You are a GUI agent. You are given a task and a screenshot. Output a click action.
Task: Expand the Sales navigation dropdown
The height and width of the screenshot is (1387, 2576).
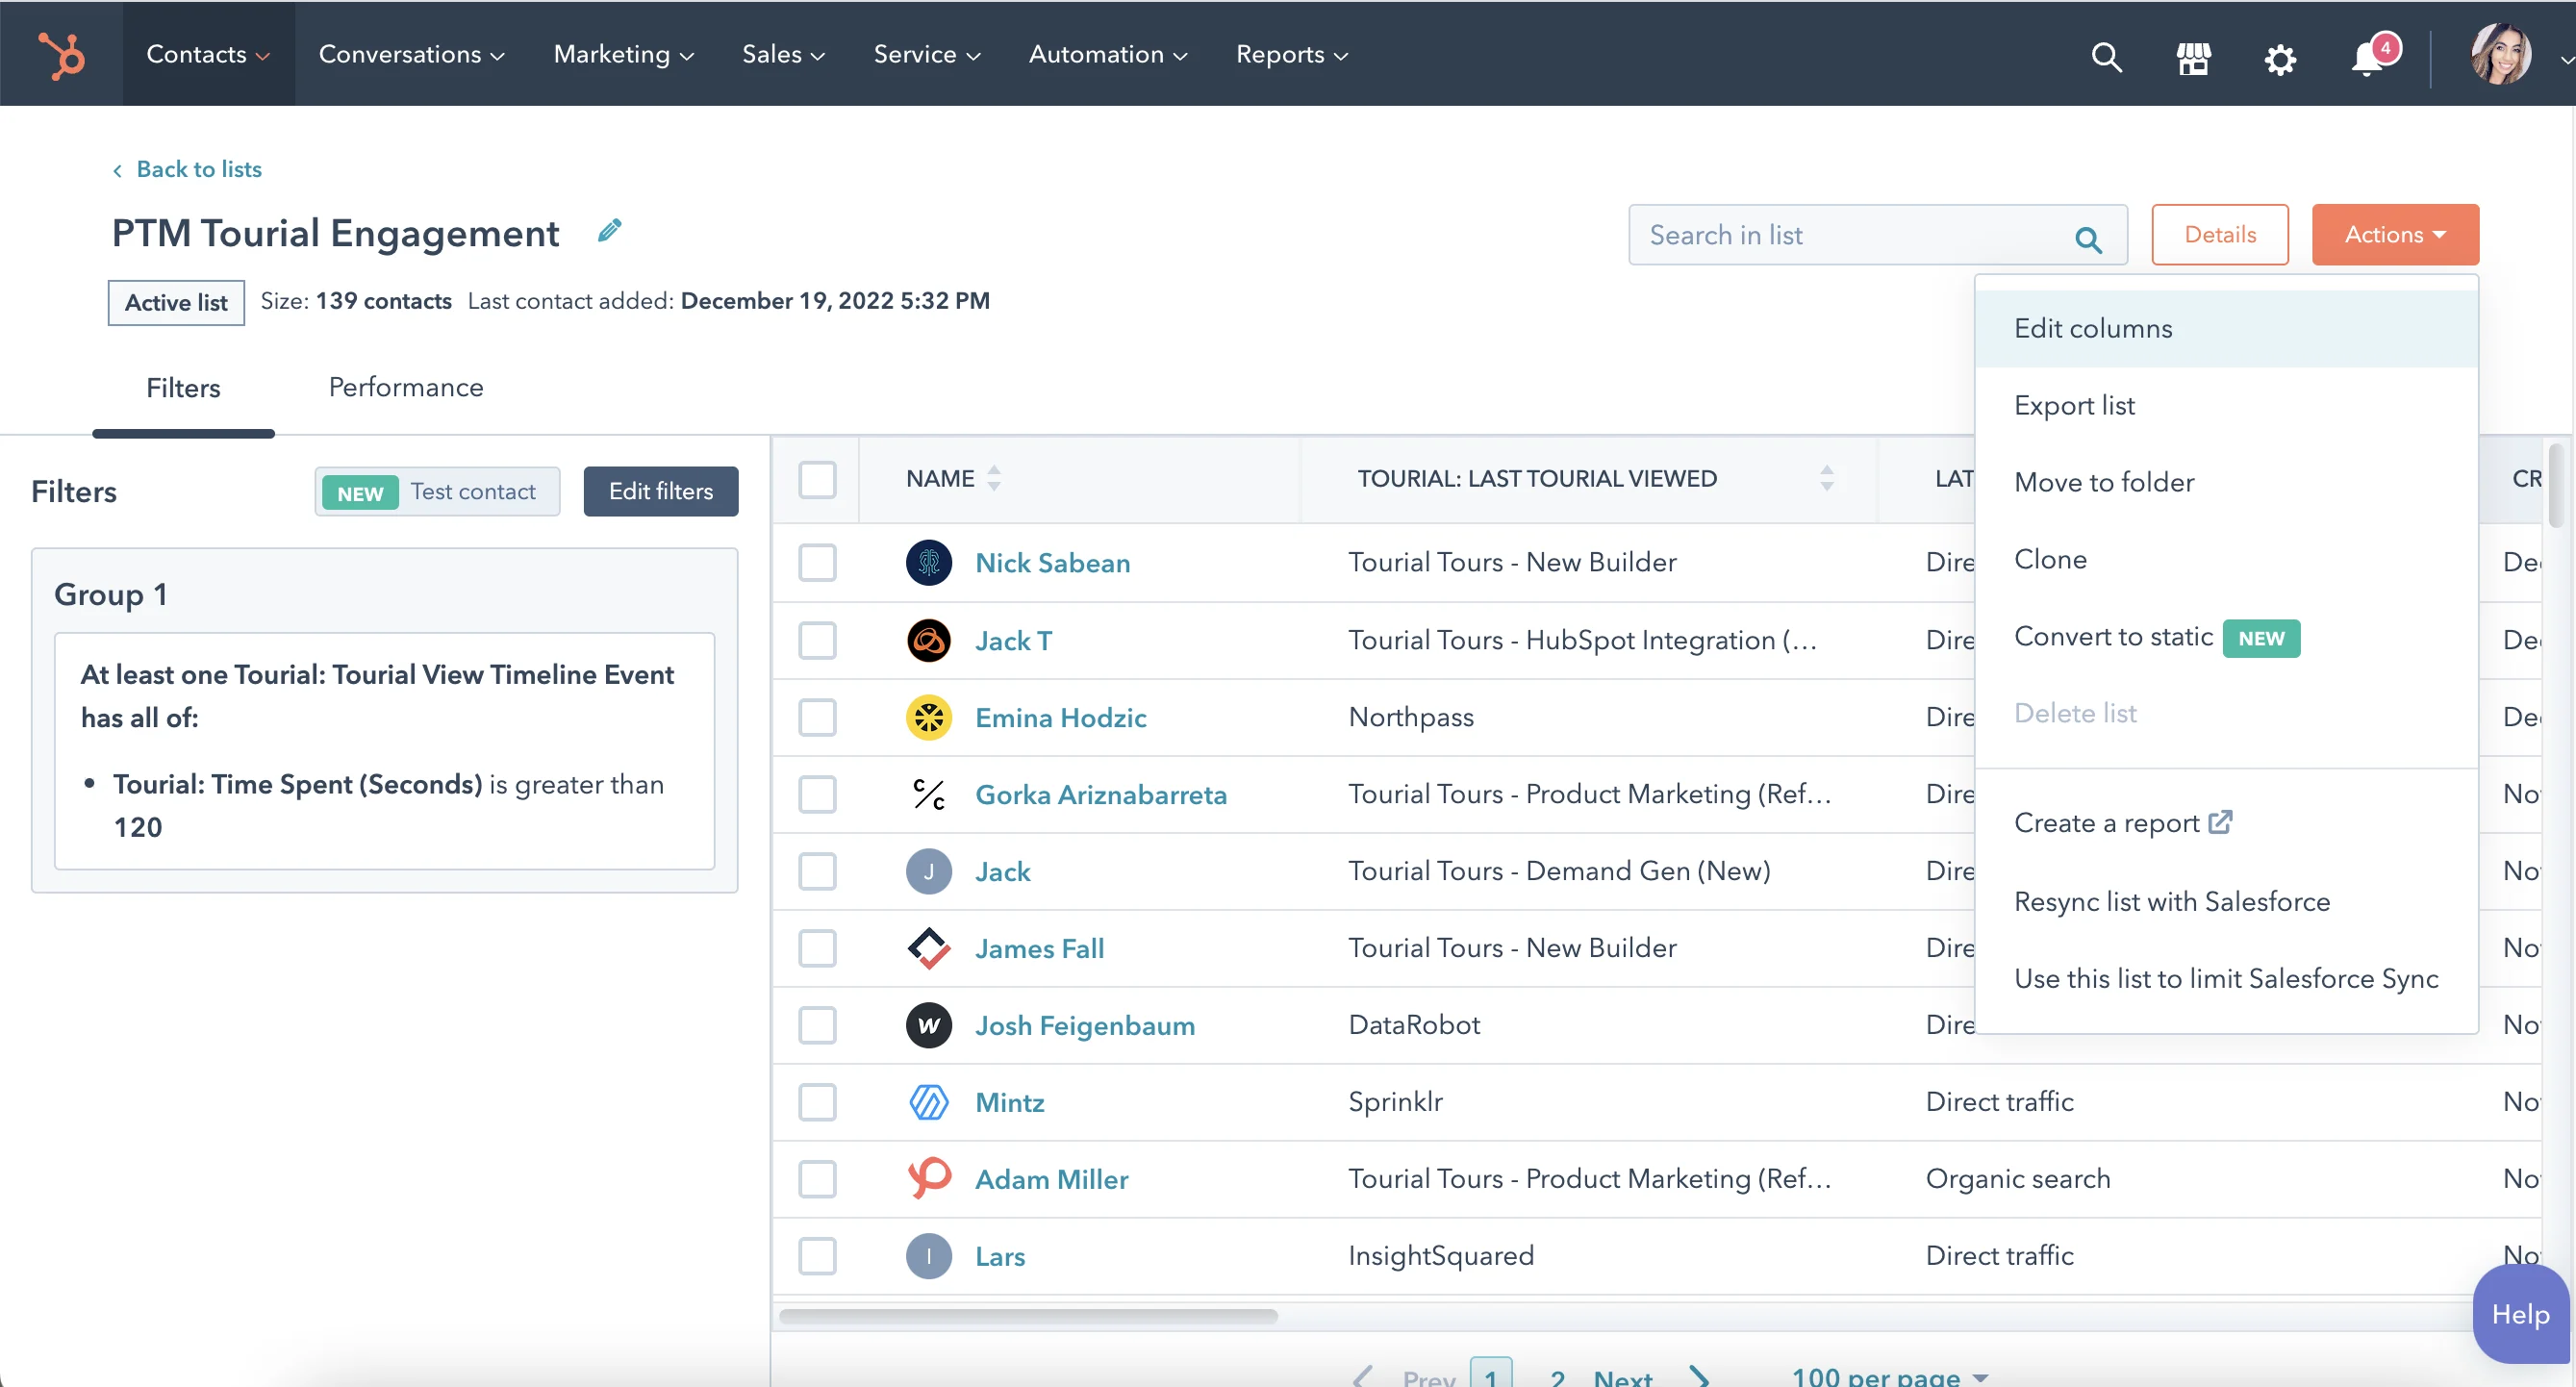[x=783, y=54]
